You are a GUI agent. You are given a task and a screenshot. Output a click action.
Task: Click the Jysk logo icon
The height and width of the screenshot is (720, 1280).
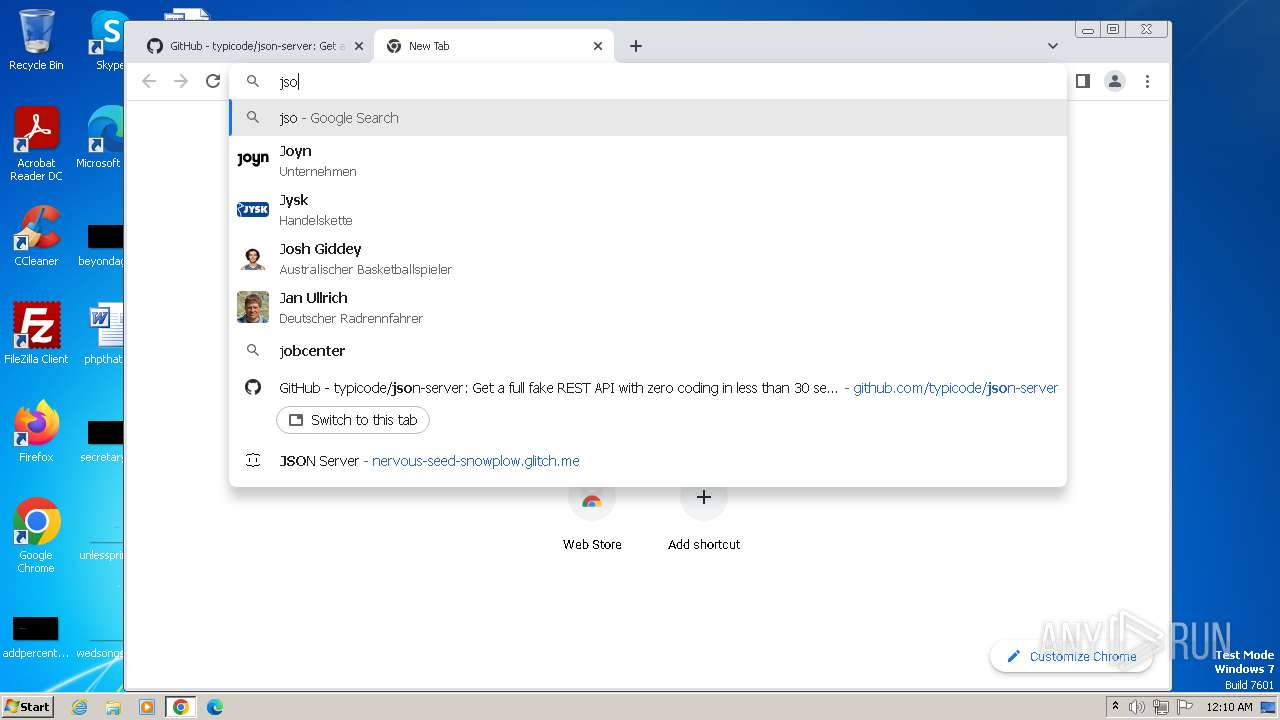pyautogui.click(x=253, y=209)
